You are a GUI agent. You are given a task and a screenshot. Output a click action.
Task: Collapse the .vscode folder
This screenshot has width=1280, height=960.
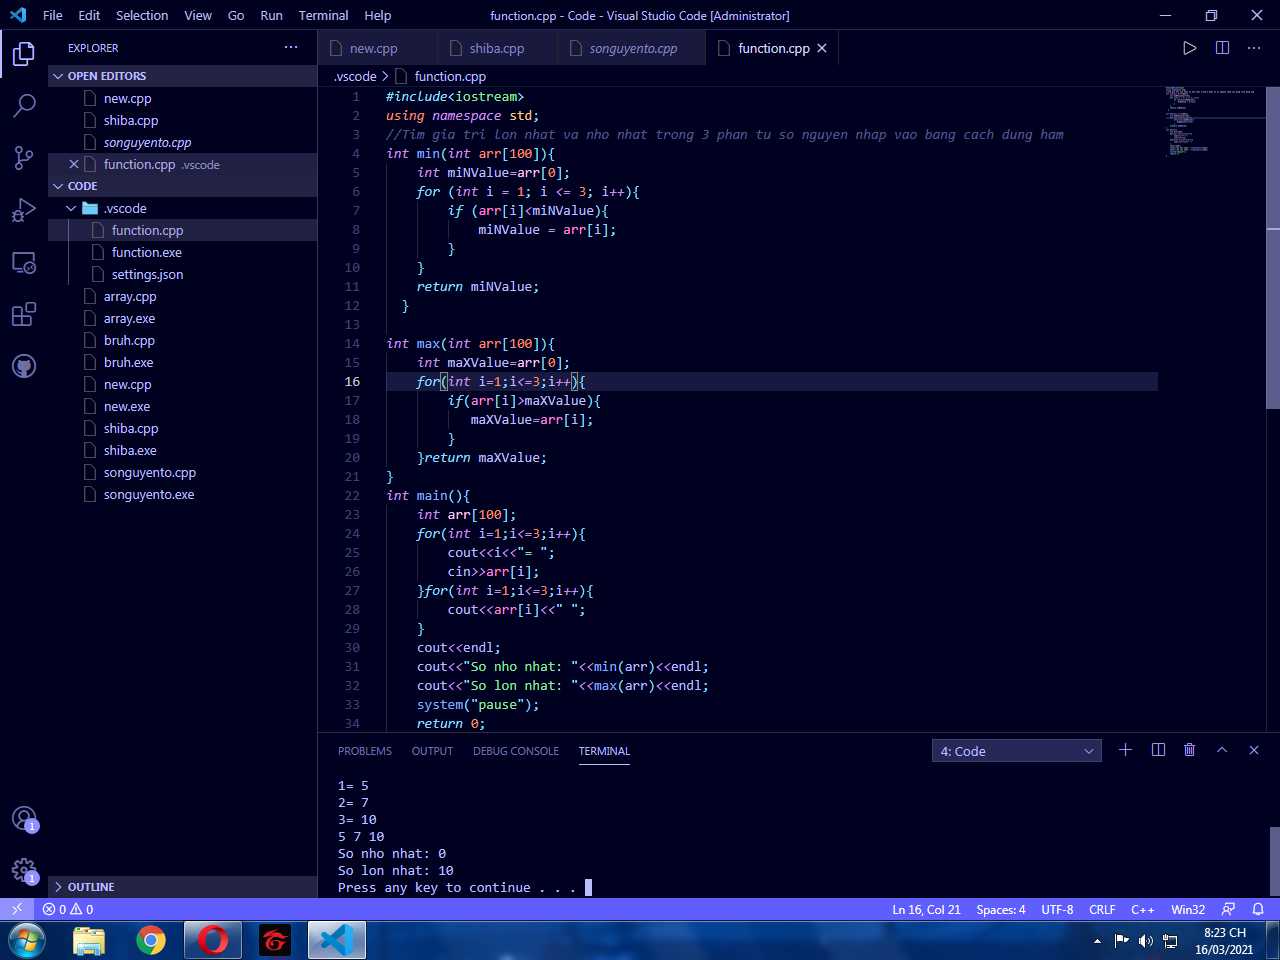pos(71,208)
